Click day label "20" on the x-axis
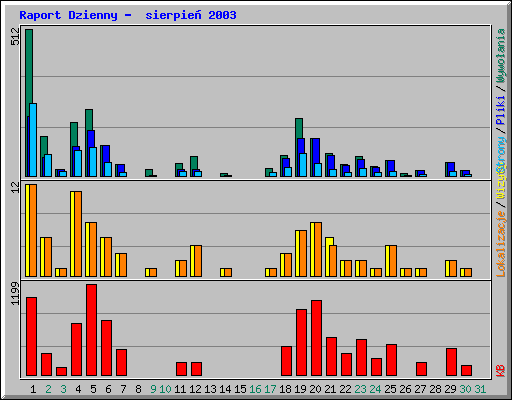512x400 pixels. tap(315, 389)
